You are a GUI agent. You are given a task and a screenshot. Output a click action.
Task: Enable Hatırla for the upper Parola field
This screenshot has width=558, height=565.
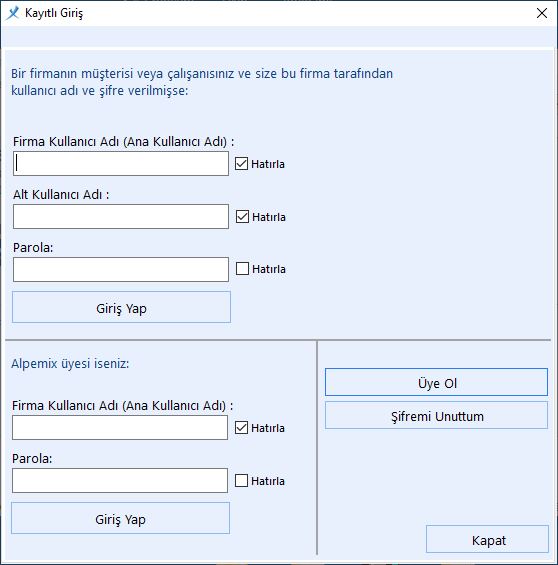click(242, 268)
